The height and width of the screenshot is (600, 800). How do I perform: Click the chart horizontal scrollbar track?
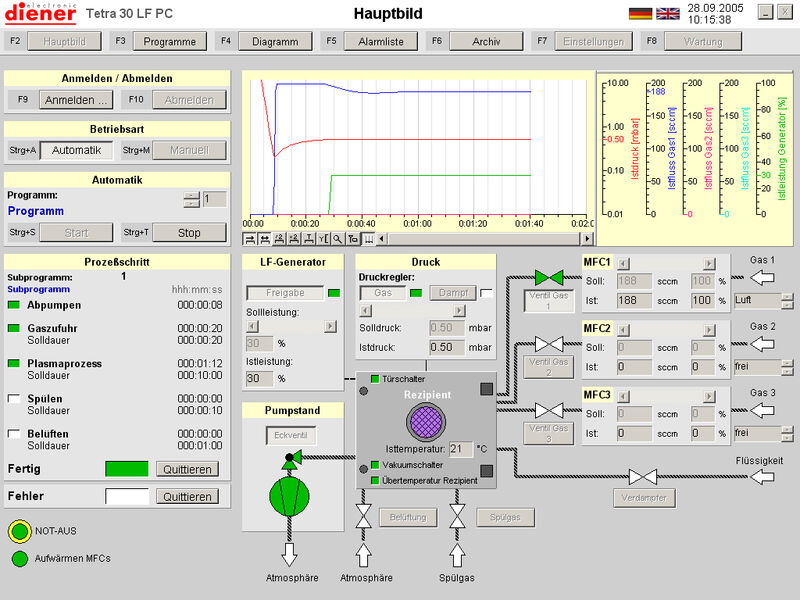tap(484, 239)
